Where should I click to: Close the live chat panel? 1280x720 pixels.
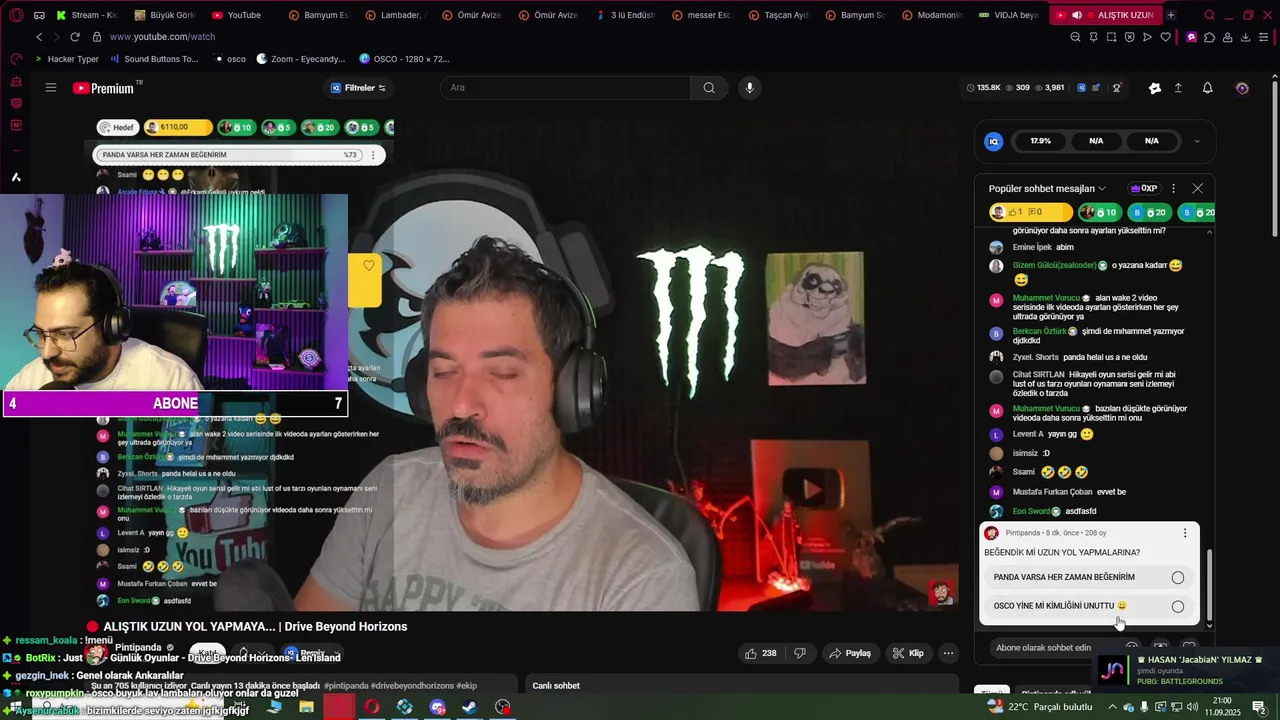(1197, 188)
